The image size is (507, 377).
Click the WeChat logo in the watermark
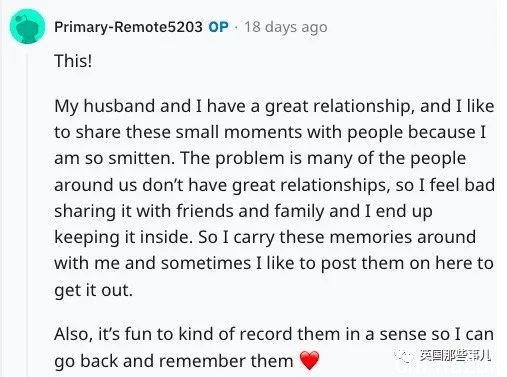point(405,356)
